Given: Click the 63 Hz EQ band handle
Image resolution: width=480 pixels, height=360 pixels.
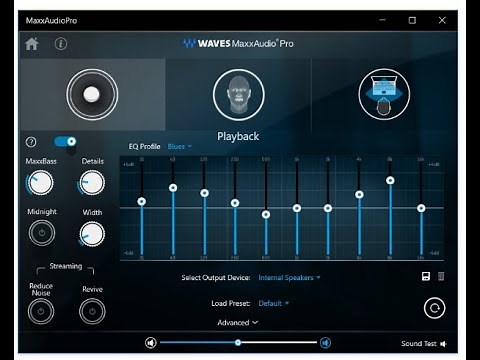Looking at the screenshot, I should [173, 188].
